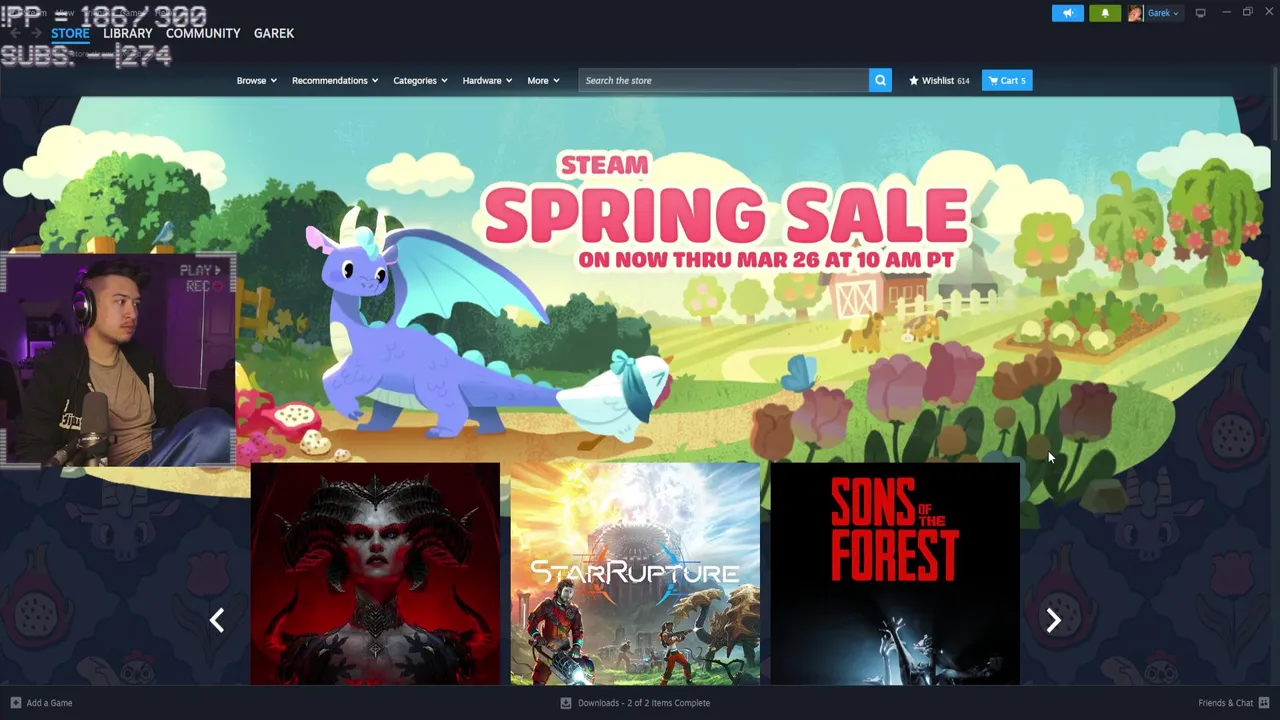The height and width of the screenshot is (720, 1280).
Task: Go to the COMMUNITY tab
Action: point(203,33)
